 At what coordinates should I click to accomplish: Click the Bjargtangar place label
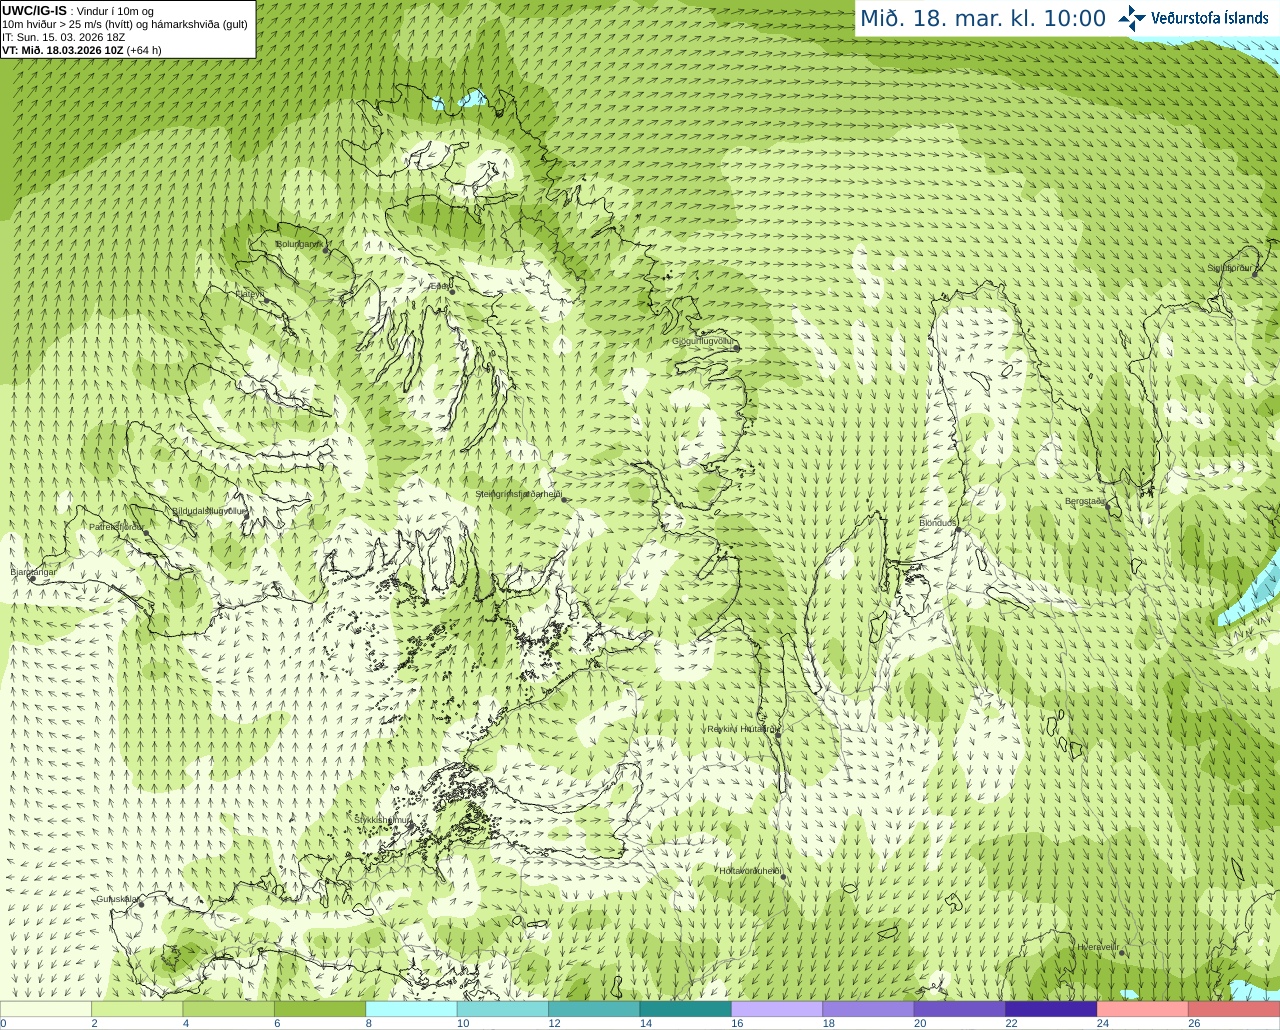pyautogui.click(x=33, y=572)
